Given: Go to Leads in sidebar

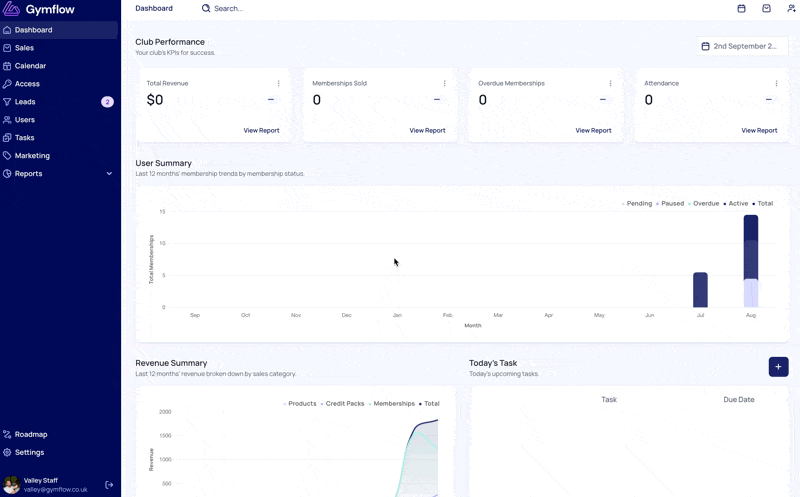Looking at the screenshot, I should 25,102.
